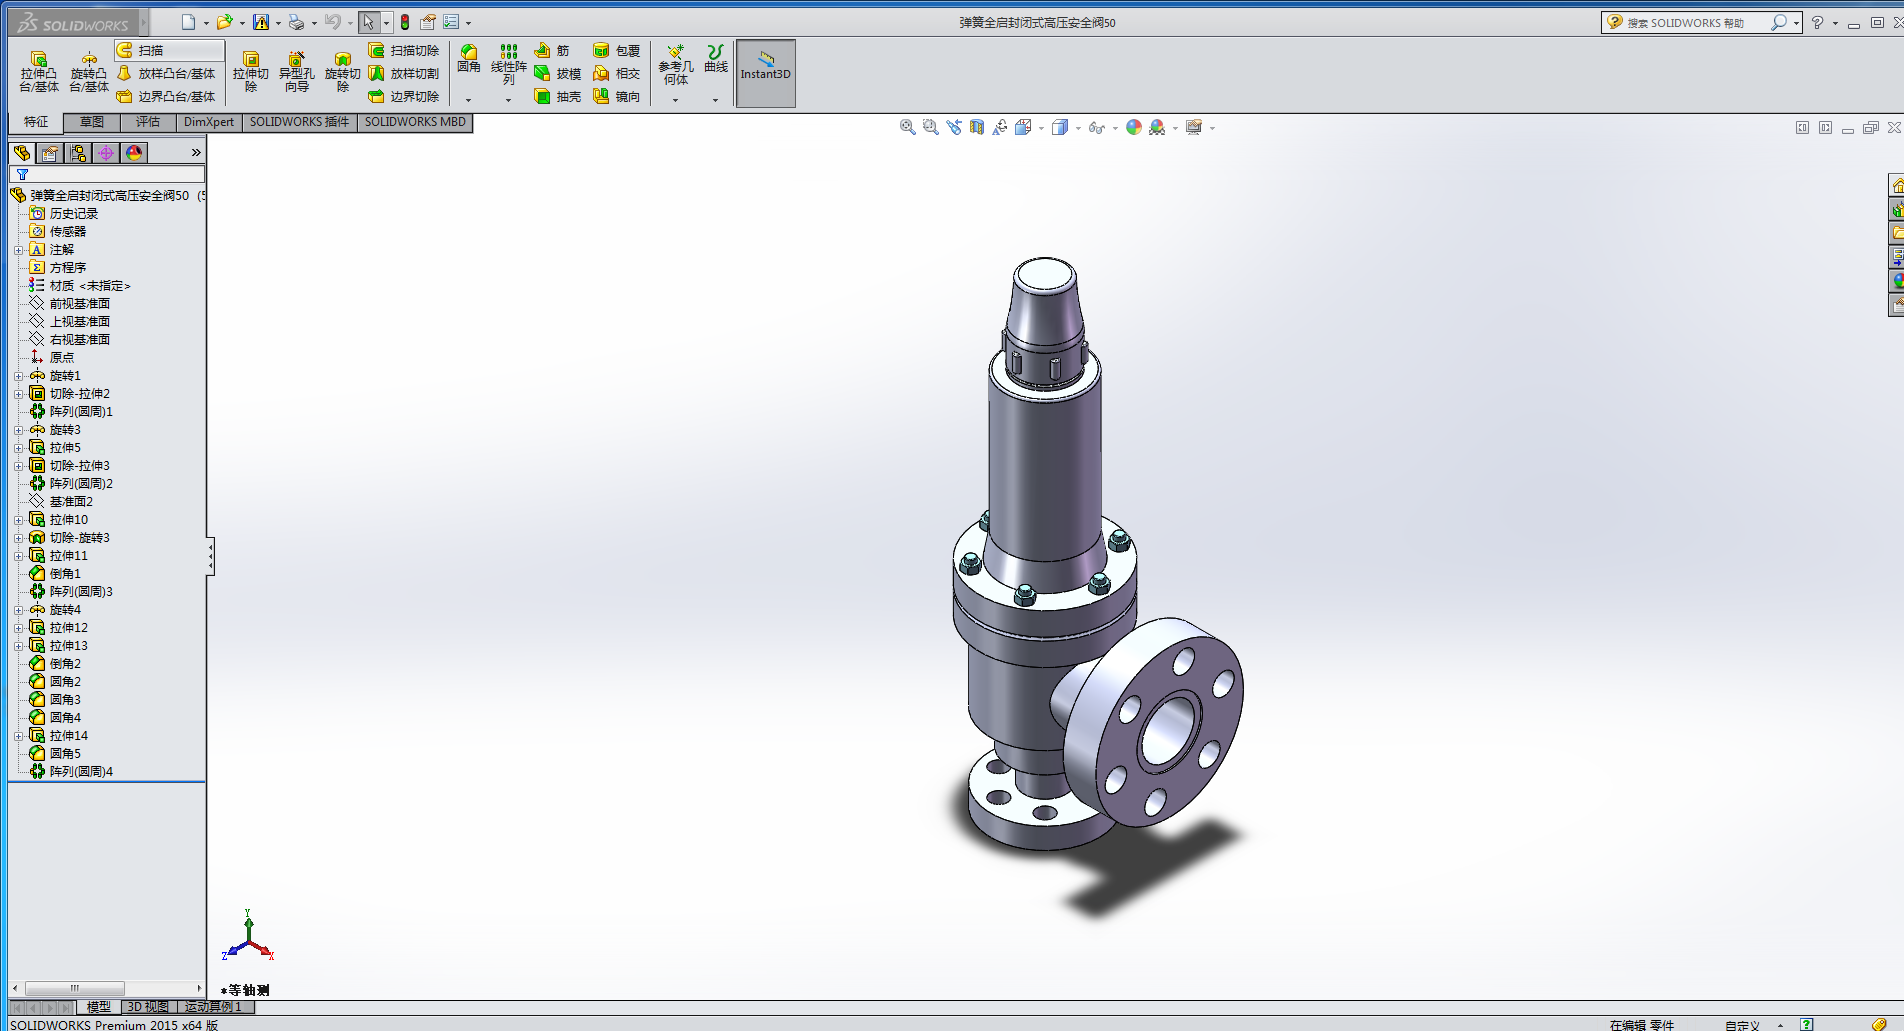Click the 拉伸凸台/基体 extrude boss tool

[x=39, y=72]
